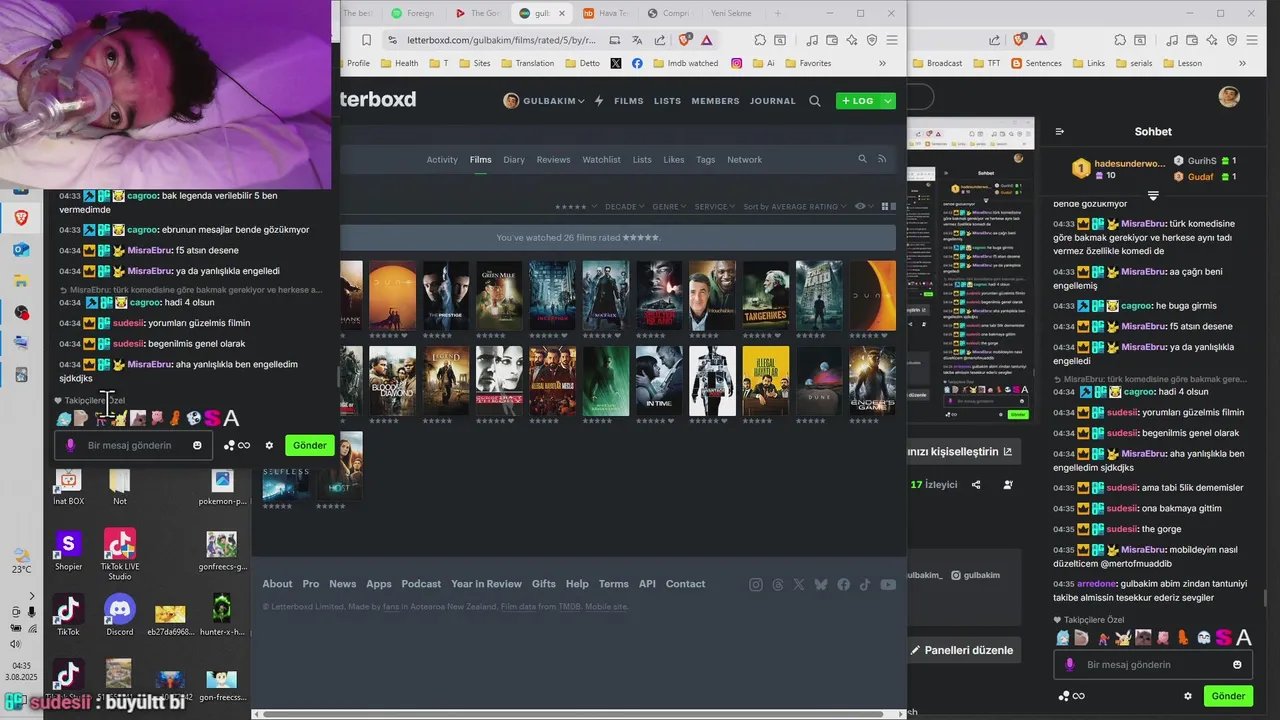This screenshot has height=720, width=1280.
Task: Open the SERVICE filter dropdown
Action: pyautogui.click(x=715, y=206)
